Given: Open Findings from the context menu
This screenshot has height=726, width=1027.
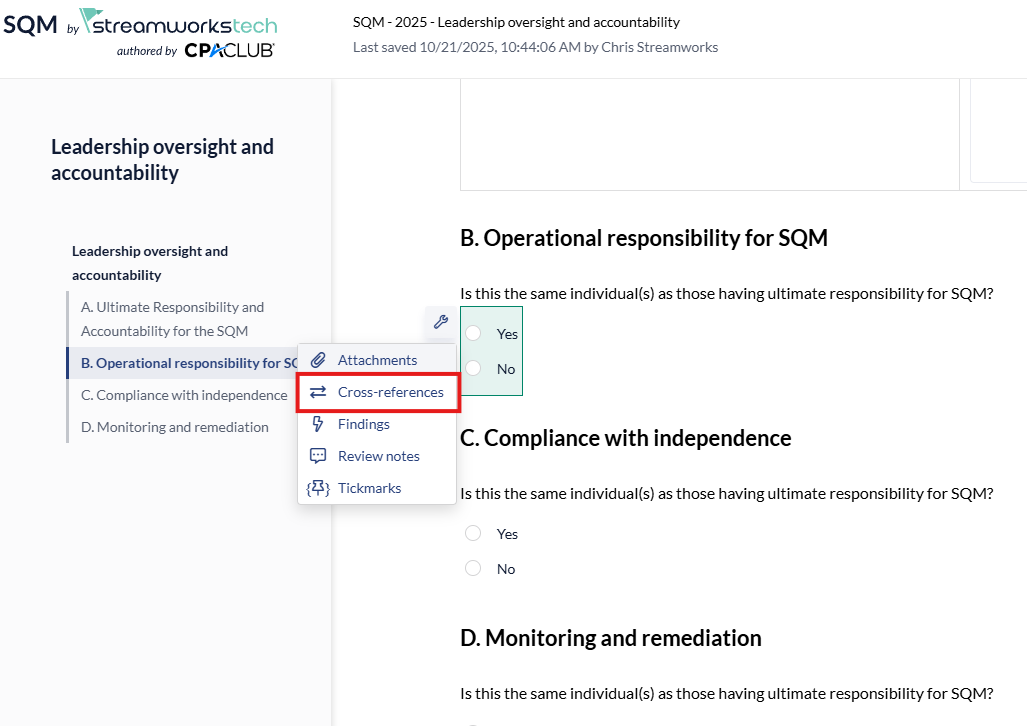Looking at the screenshot, I should 364,424.
